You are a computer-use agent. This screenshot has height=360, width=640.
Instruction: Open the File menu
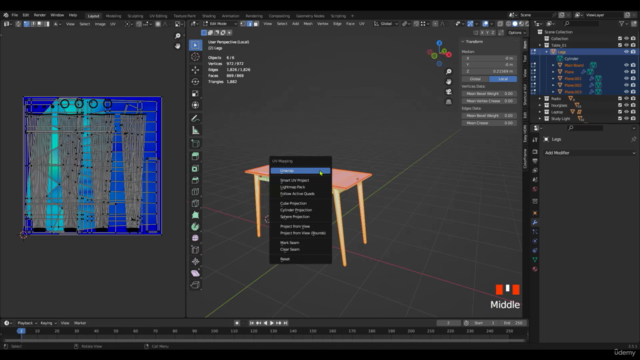(x=15, y=15)
